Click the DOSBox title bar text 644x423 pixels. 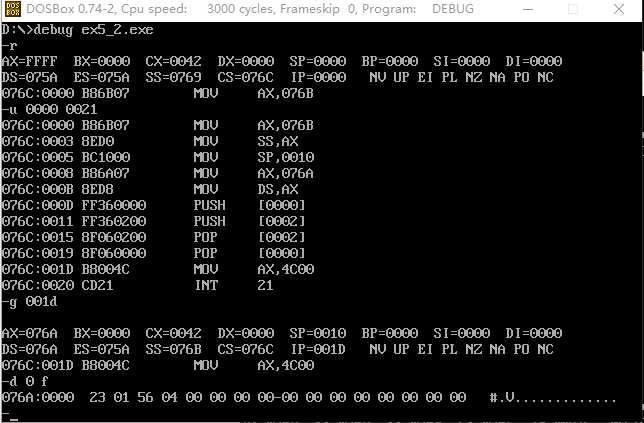pos(250,9)
